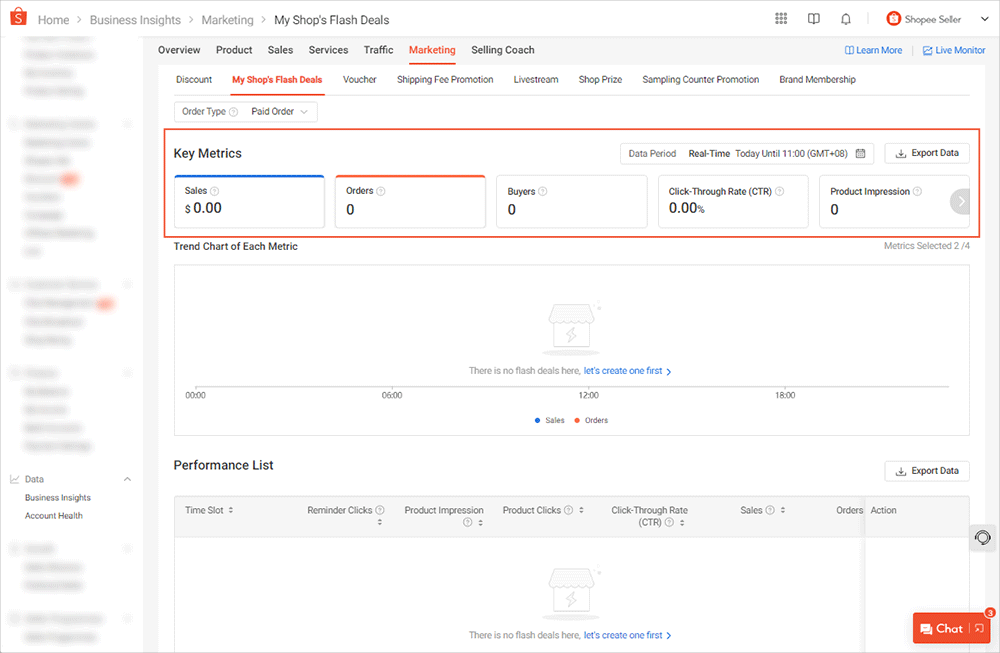Open the Paid Order dropdown
Viewport: 1000px width, 653px height.
[279, 112]
